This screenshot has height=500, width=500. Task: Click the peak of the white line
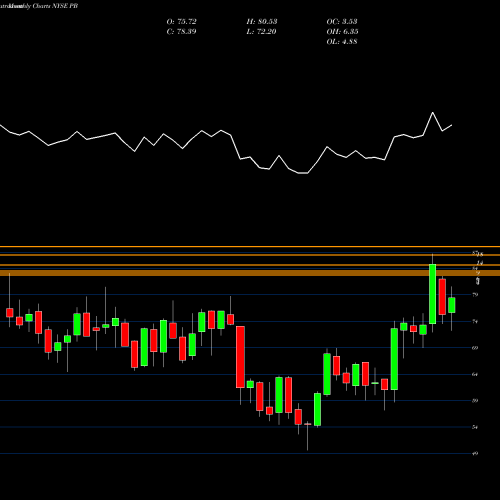pos(433,113)
